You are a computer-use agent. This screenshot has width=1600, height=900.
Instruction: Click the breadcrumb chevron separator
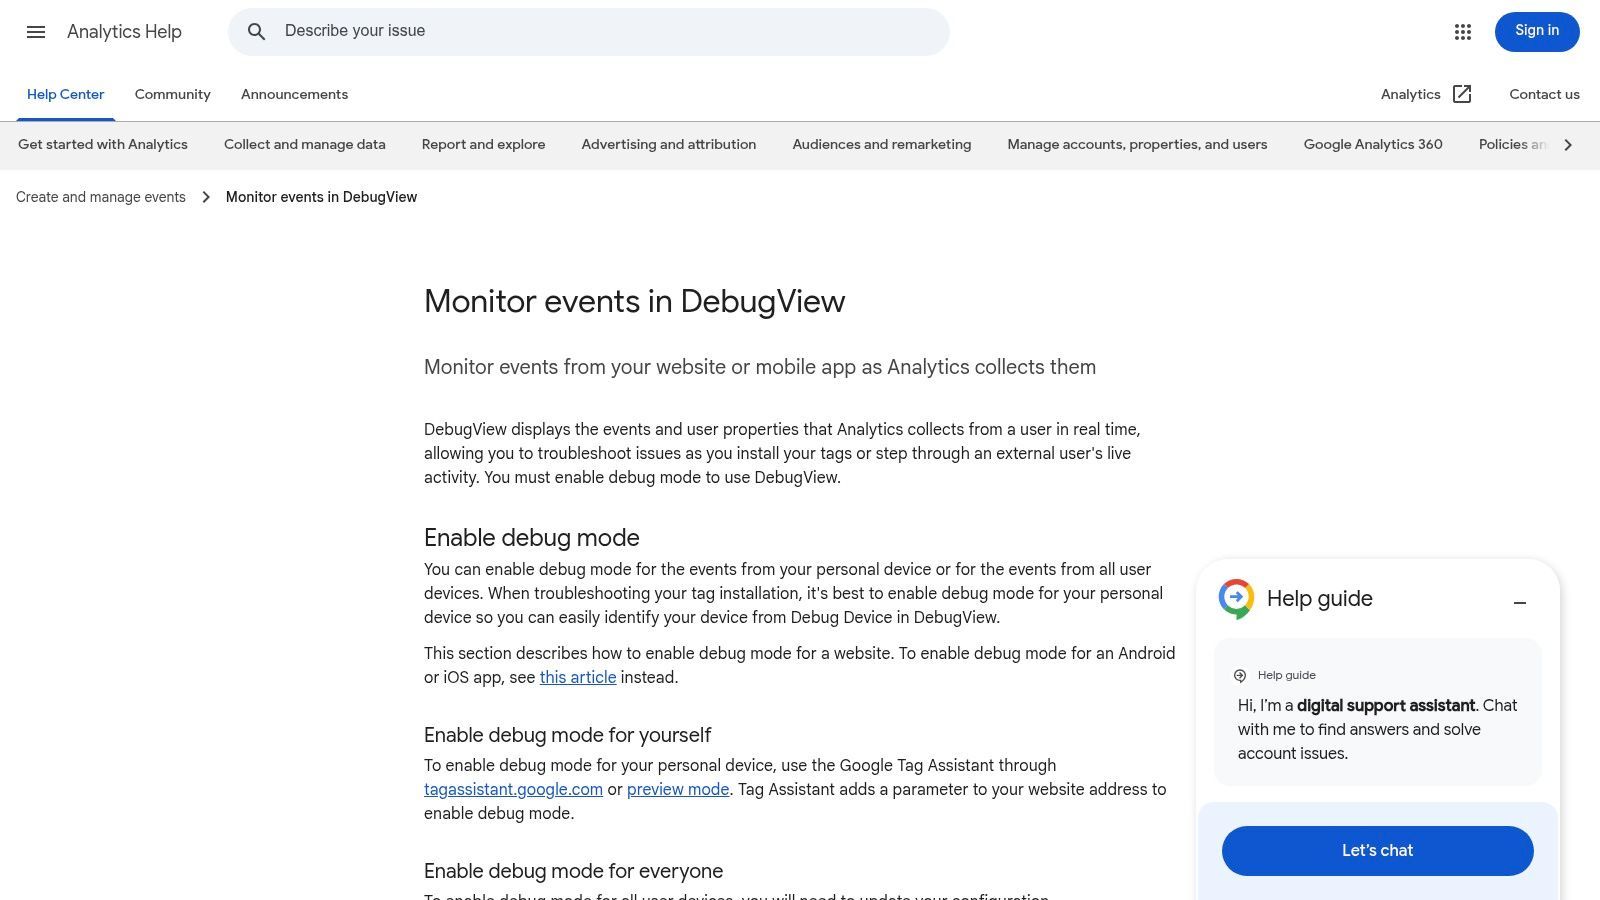(206, 197)
